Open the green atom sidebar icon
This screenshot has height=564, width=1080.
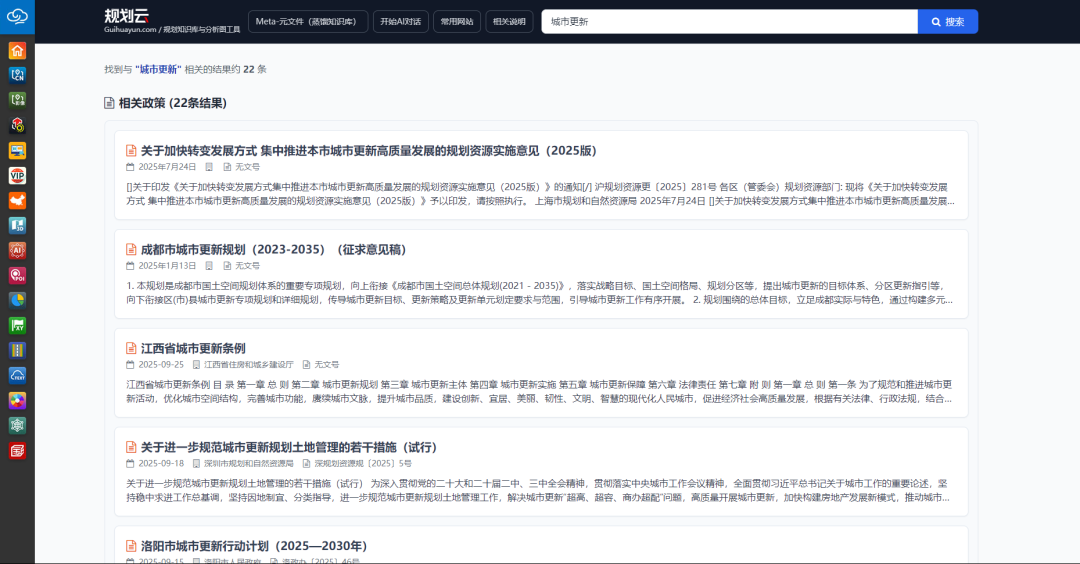click(17, 425)
